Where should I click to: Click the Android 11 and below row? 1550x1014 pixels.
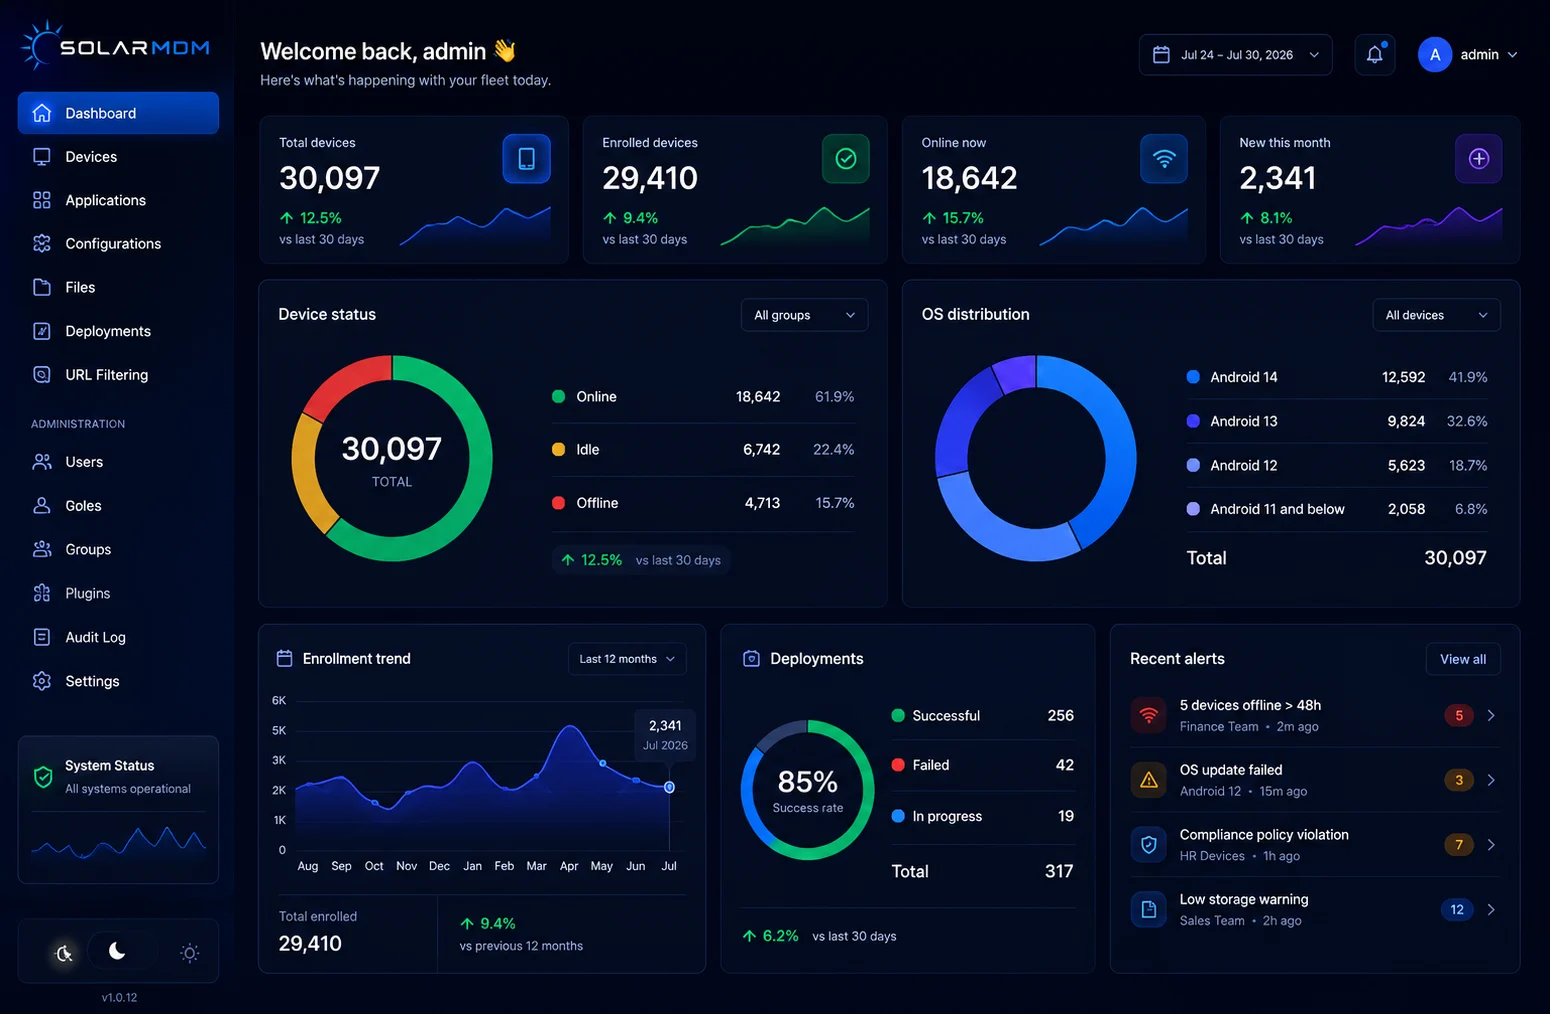tap(1337, 509)
